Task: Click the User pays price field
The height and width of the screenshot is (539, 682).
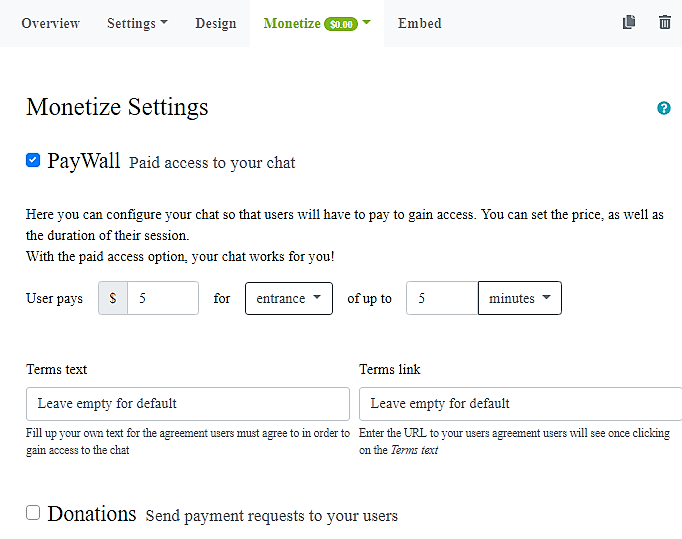Action: [x=163, y=298]
